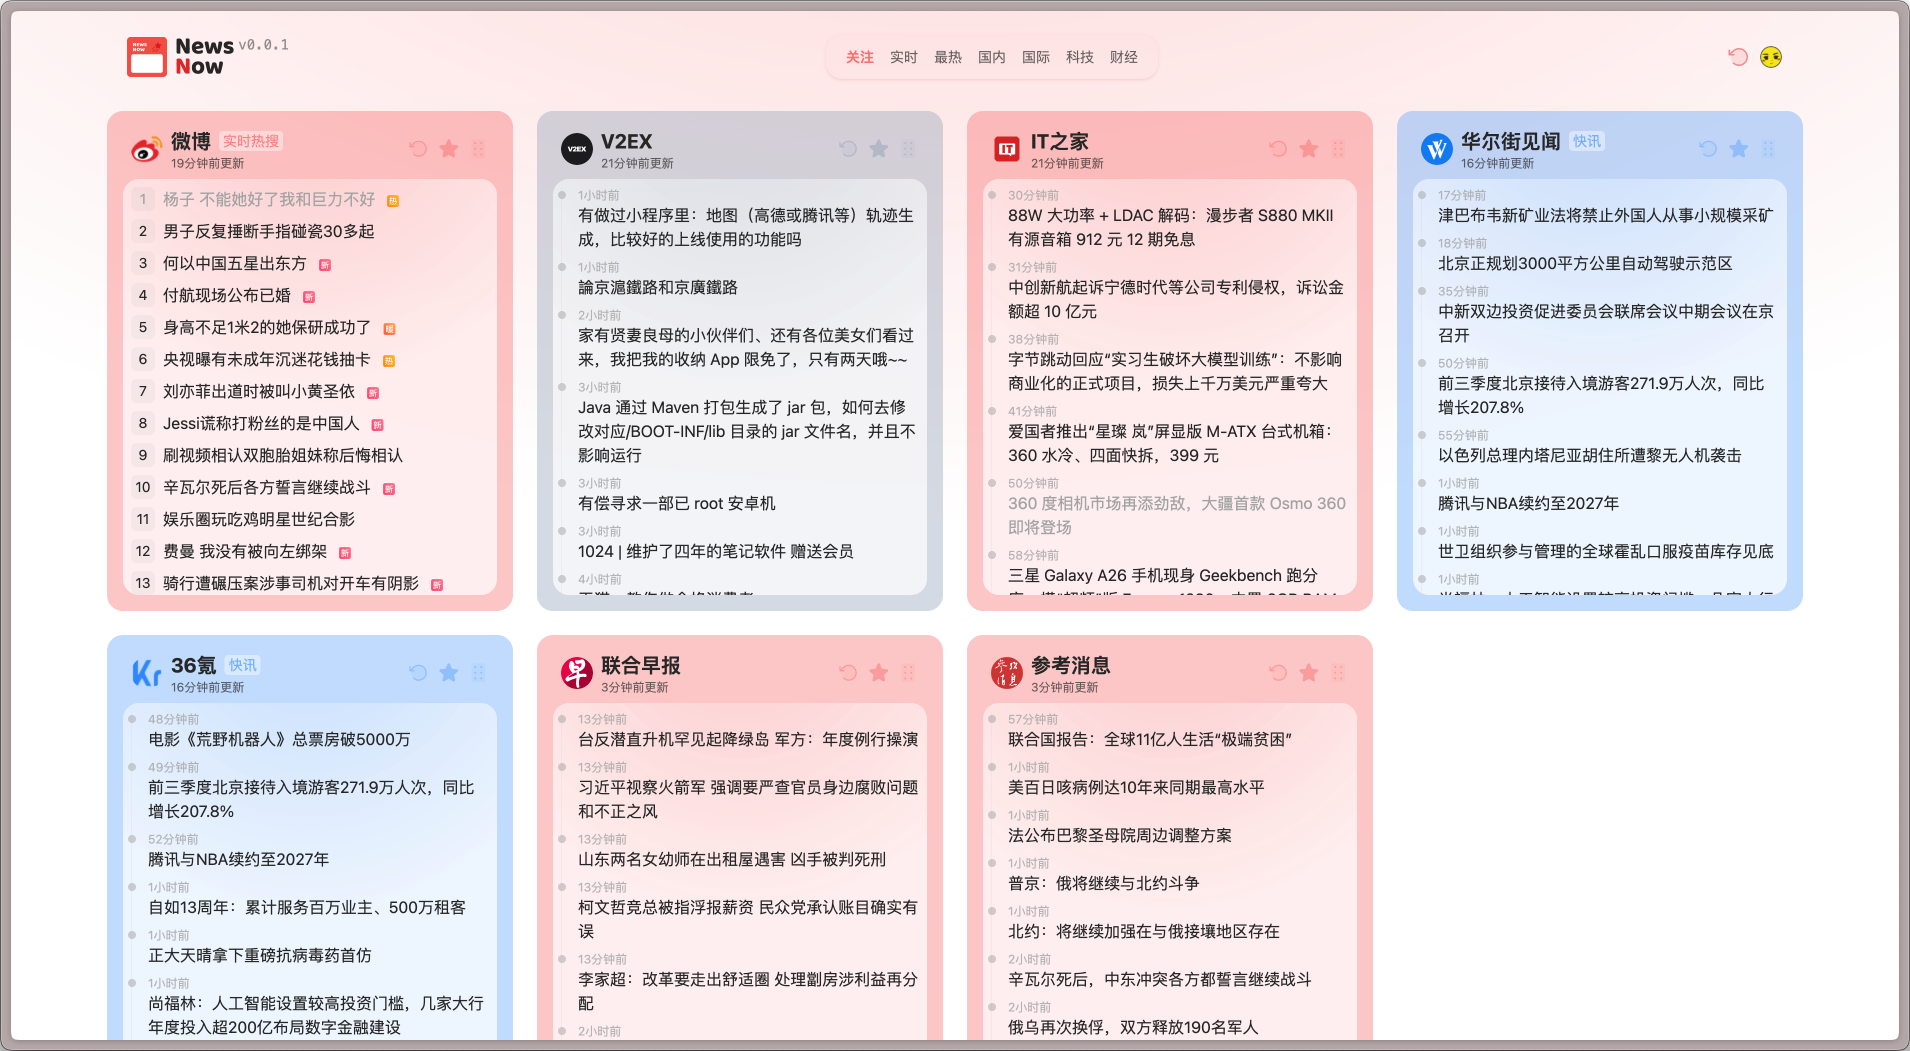Click the 参考消息 source logo
The image size is (1910, 1051).
pos(1007,673)
